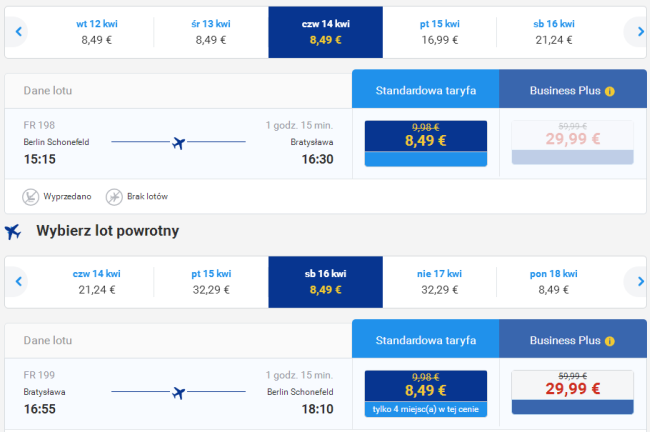Select return date pon 18 kwi
The width and height of the screenshot is (650, 432).
point(554,282)
